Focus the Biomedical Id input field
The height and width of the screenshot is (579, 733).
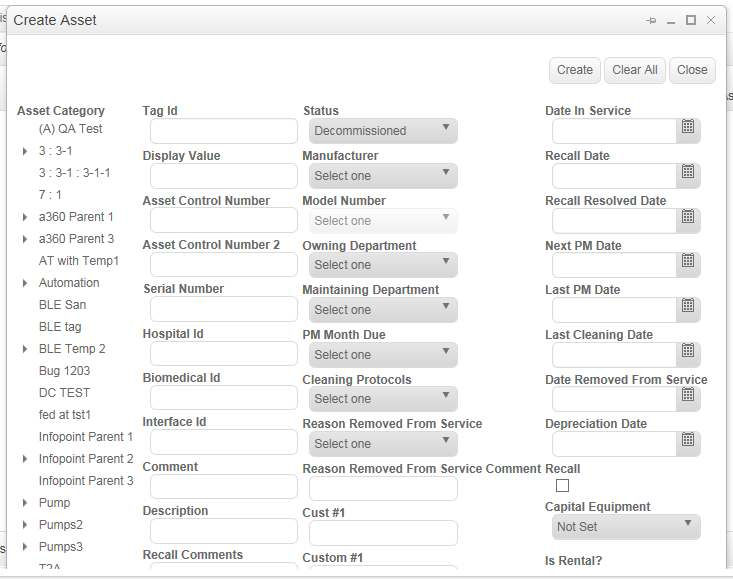[x=224, y=398]
